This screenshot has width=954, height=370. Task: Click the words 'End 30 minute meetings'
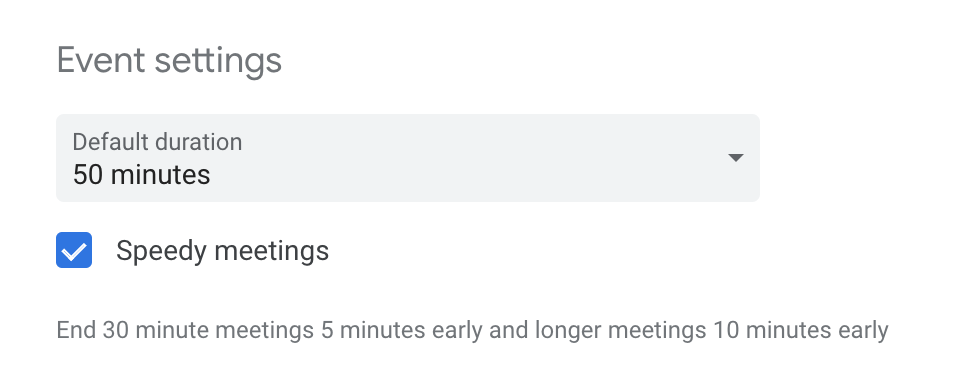[x=185, y=330]
